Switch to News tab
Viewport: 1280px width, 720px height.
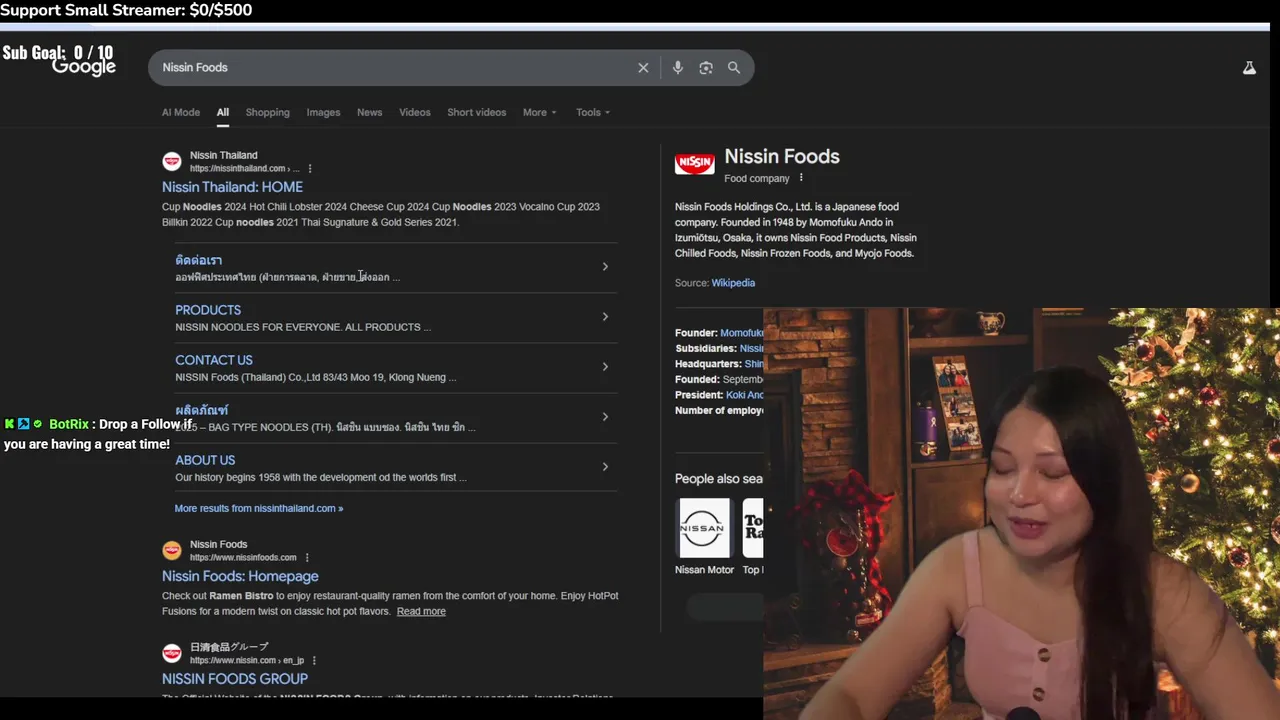click(369, 112)
